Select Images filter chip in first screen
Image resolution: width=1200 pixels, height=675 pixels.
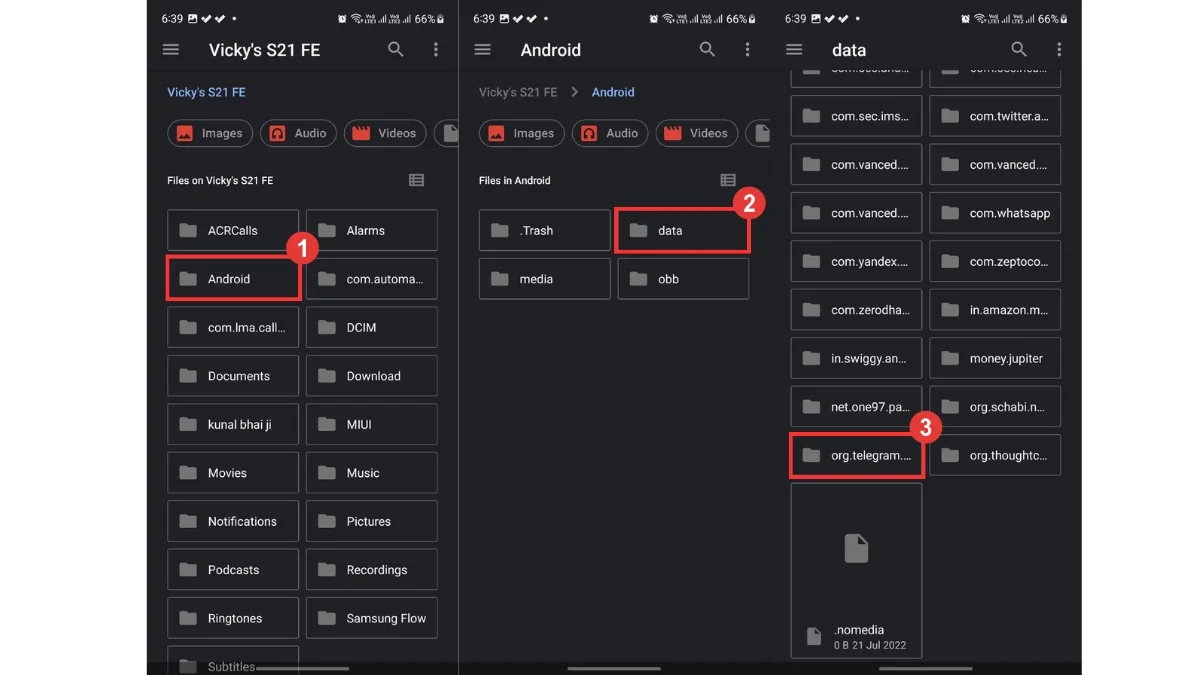[x=210, y=133]
